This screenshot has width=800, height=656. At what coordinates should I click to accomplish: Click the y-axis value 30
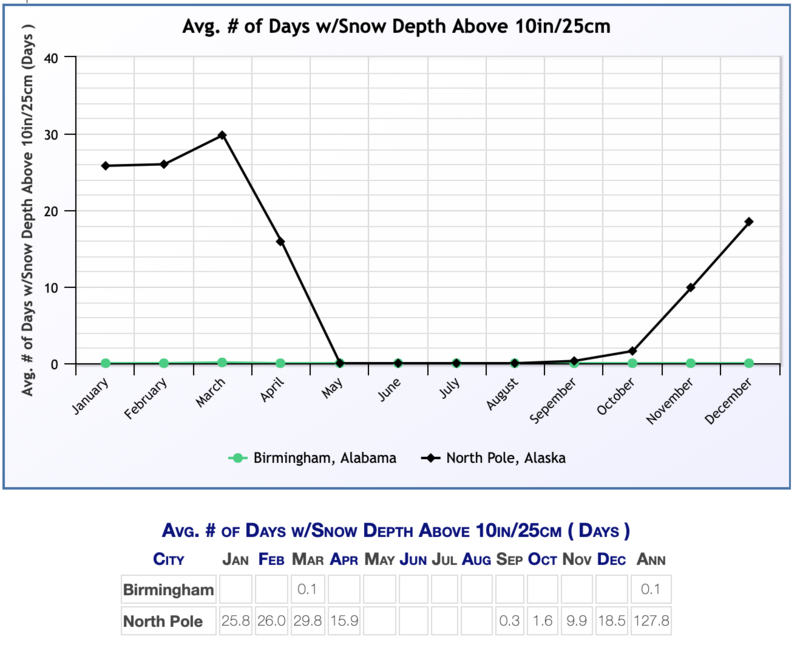(x=51, y=135)
